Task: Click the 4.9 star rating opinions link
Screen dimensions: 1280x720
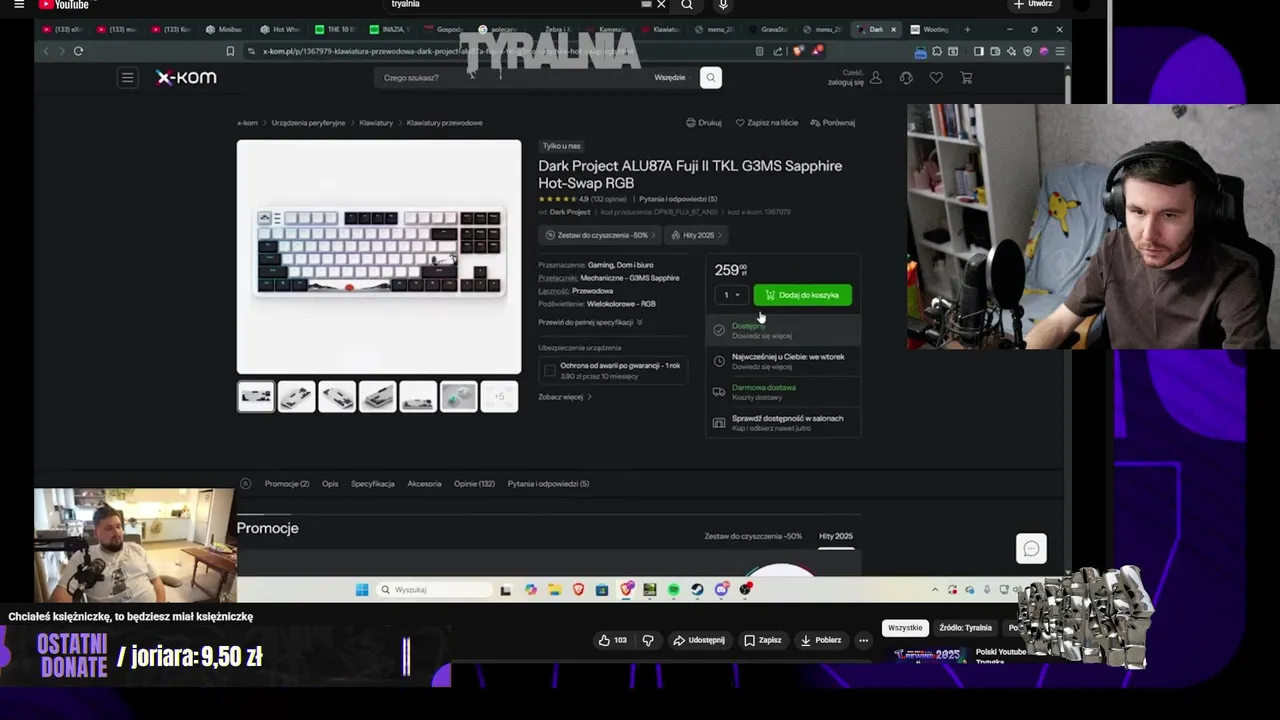Action: [582, 199]
